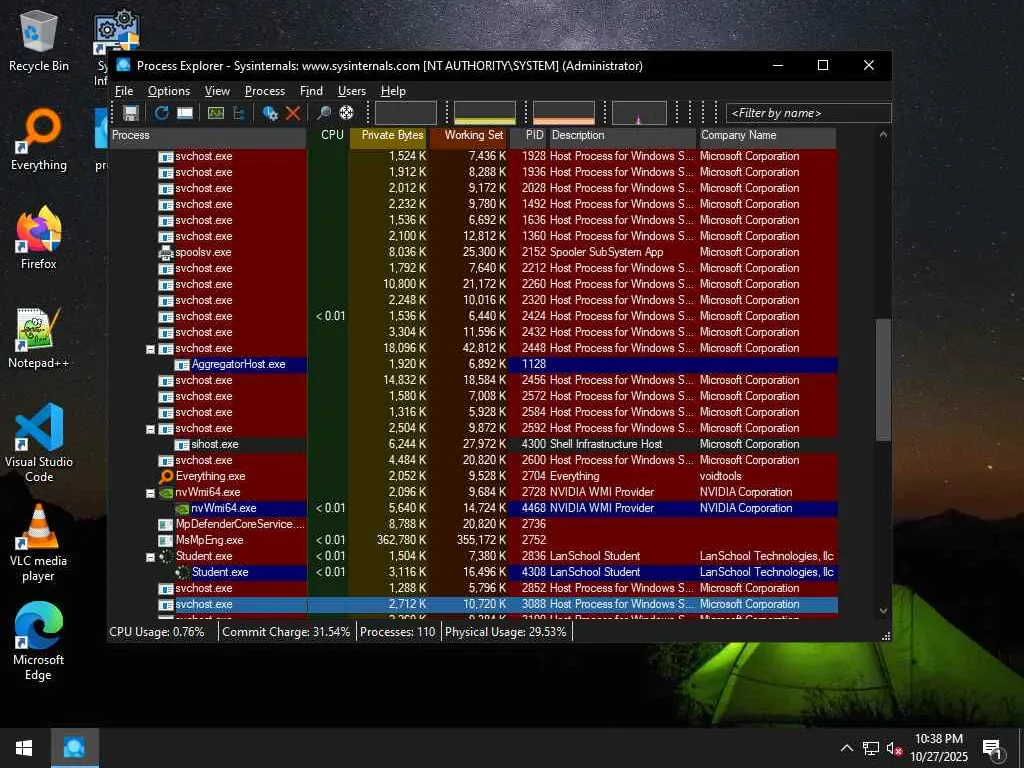This screenshot has height=768, width=1024.
Task: Click the child nvWmi64.exe NVIDIA icon (PID 4468)
Action: (x=182, y=509)
